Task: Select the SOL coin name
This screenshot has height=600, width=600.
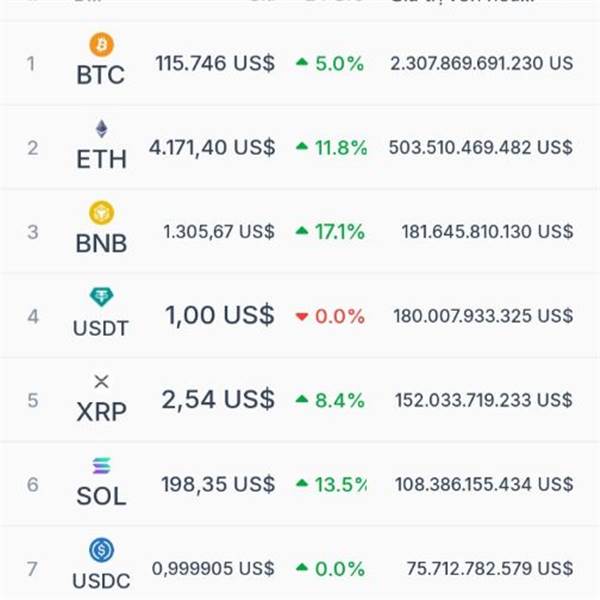Action: pos(101,496)
